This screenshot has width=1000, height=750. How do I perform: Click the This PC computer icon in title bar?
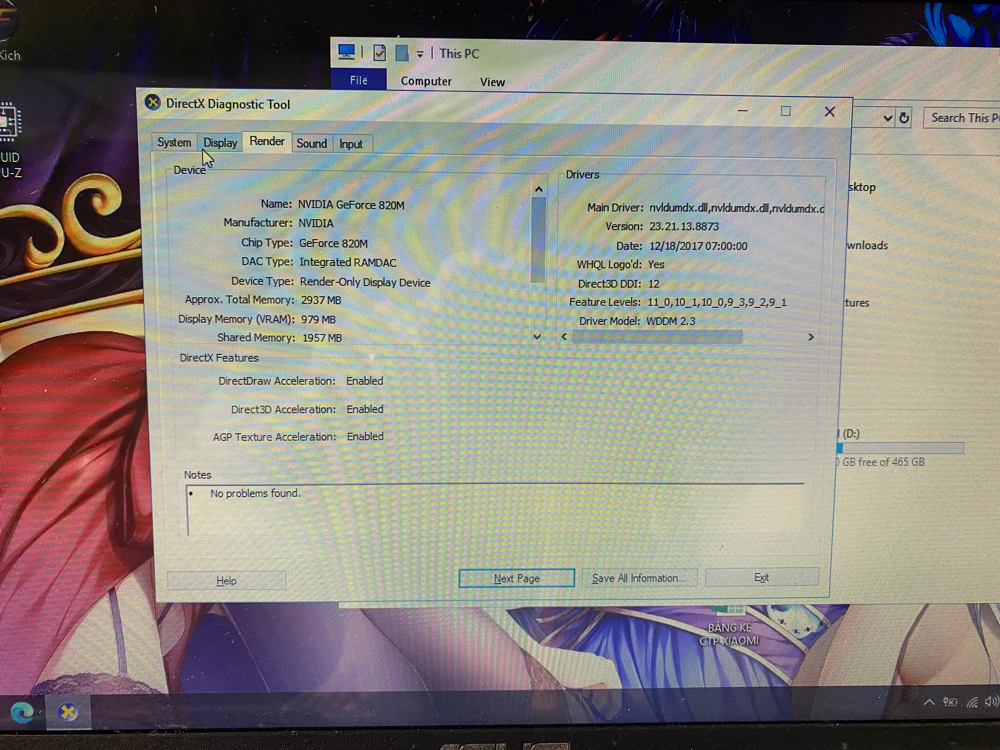point(346,52)
